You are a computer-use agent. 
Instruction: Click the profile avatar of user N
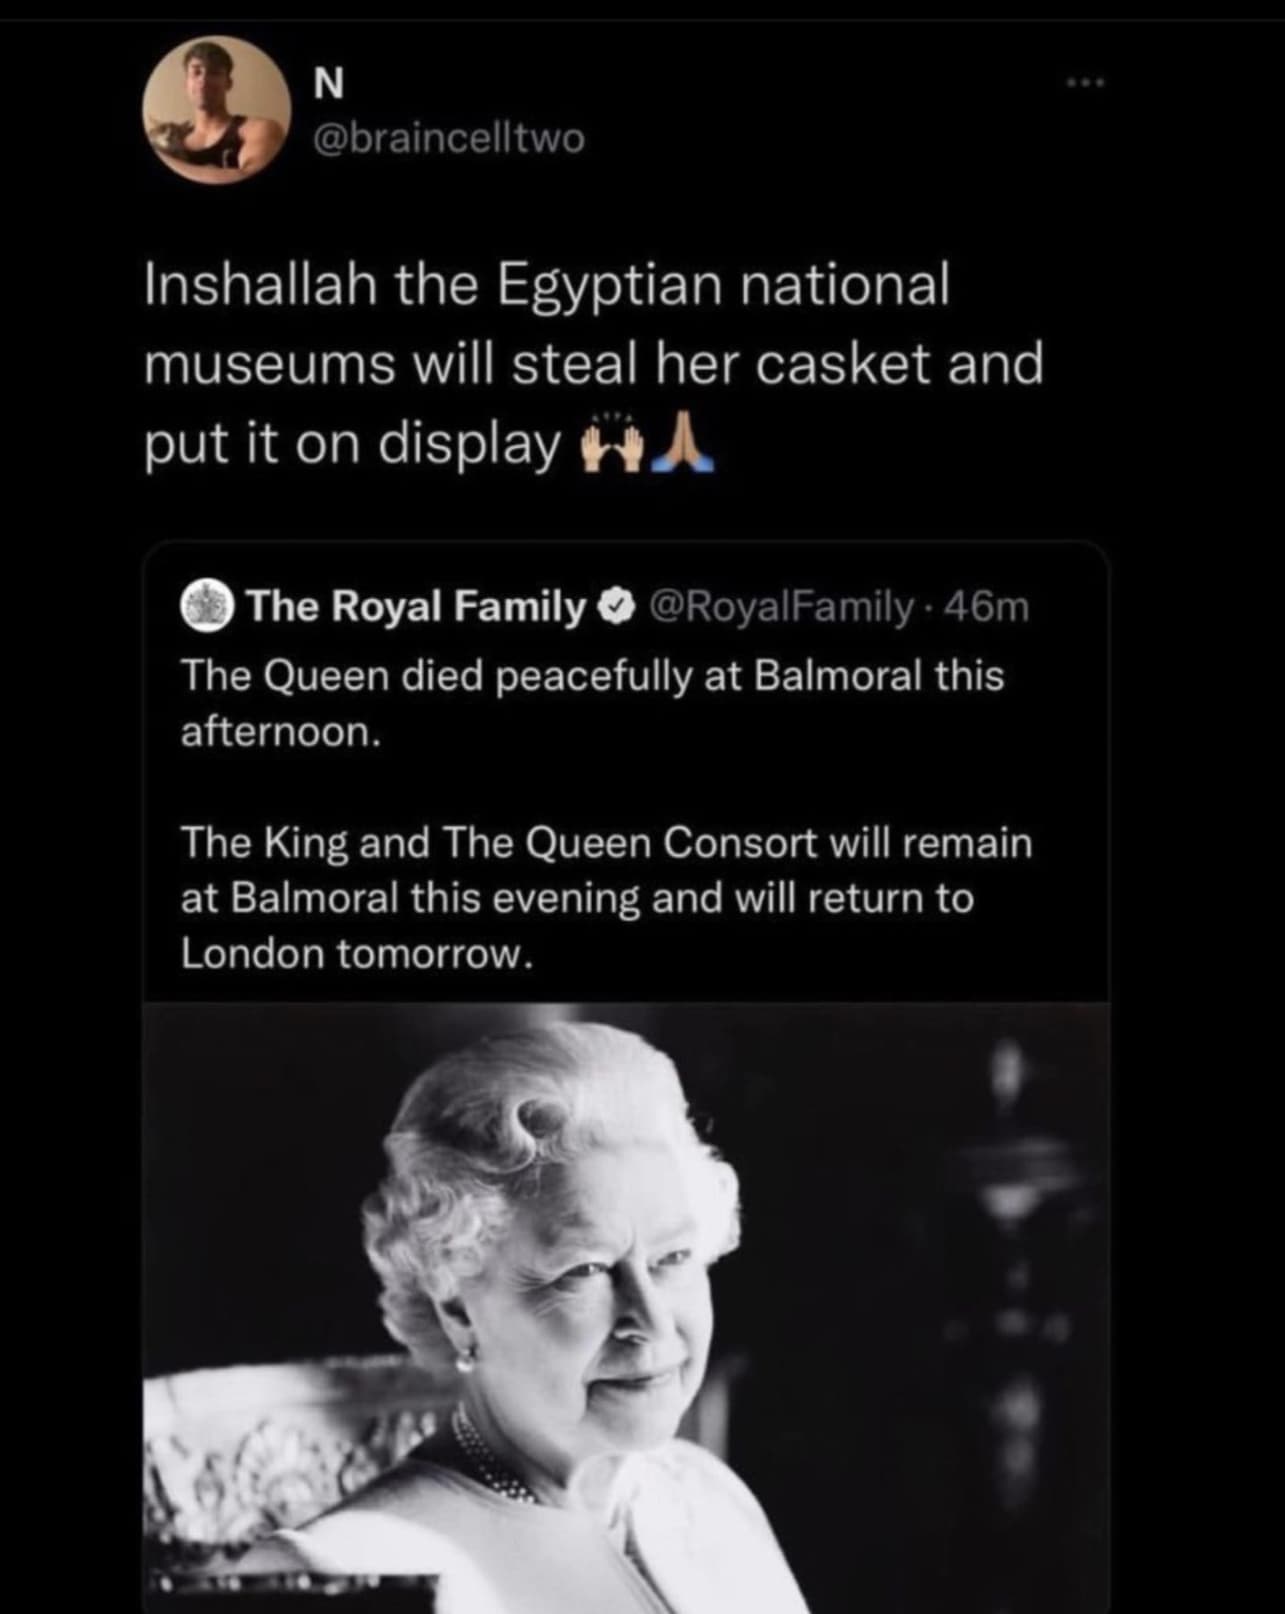coord(216,111)
